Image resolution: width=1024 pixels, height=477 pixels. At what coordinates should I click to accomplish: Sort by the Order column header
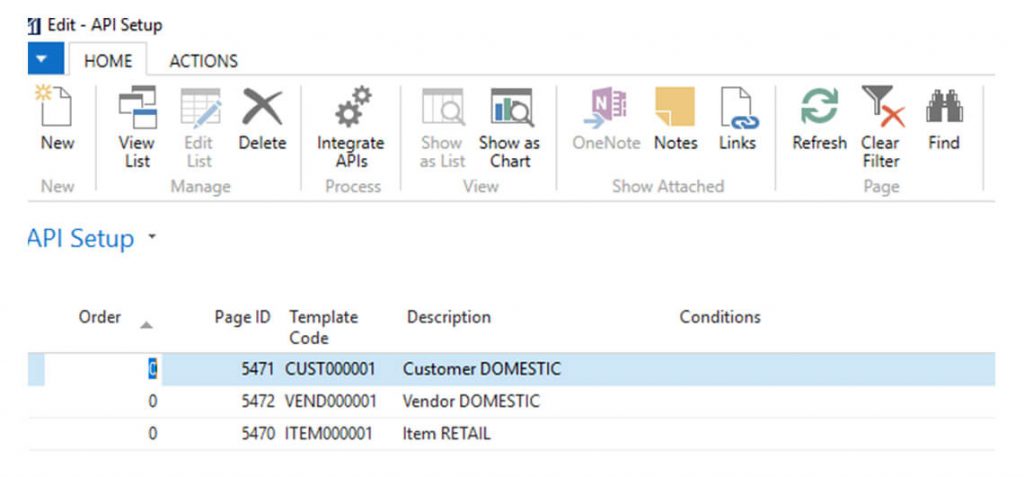(100, 318)
